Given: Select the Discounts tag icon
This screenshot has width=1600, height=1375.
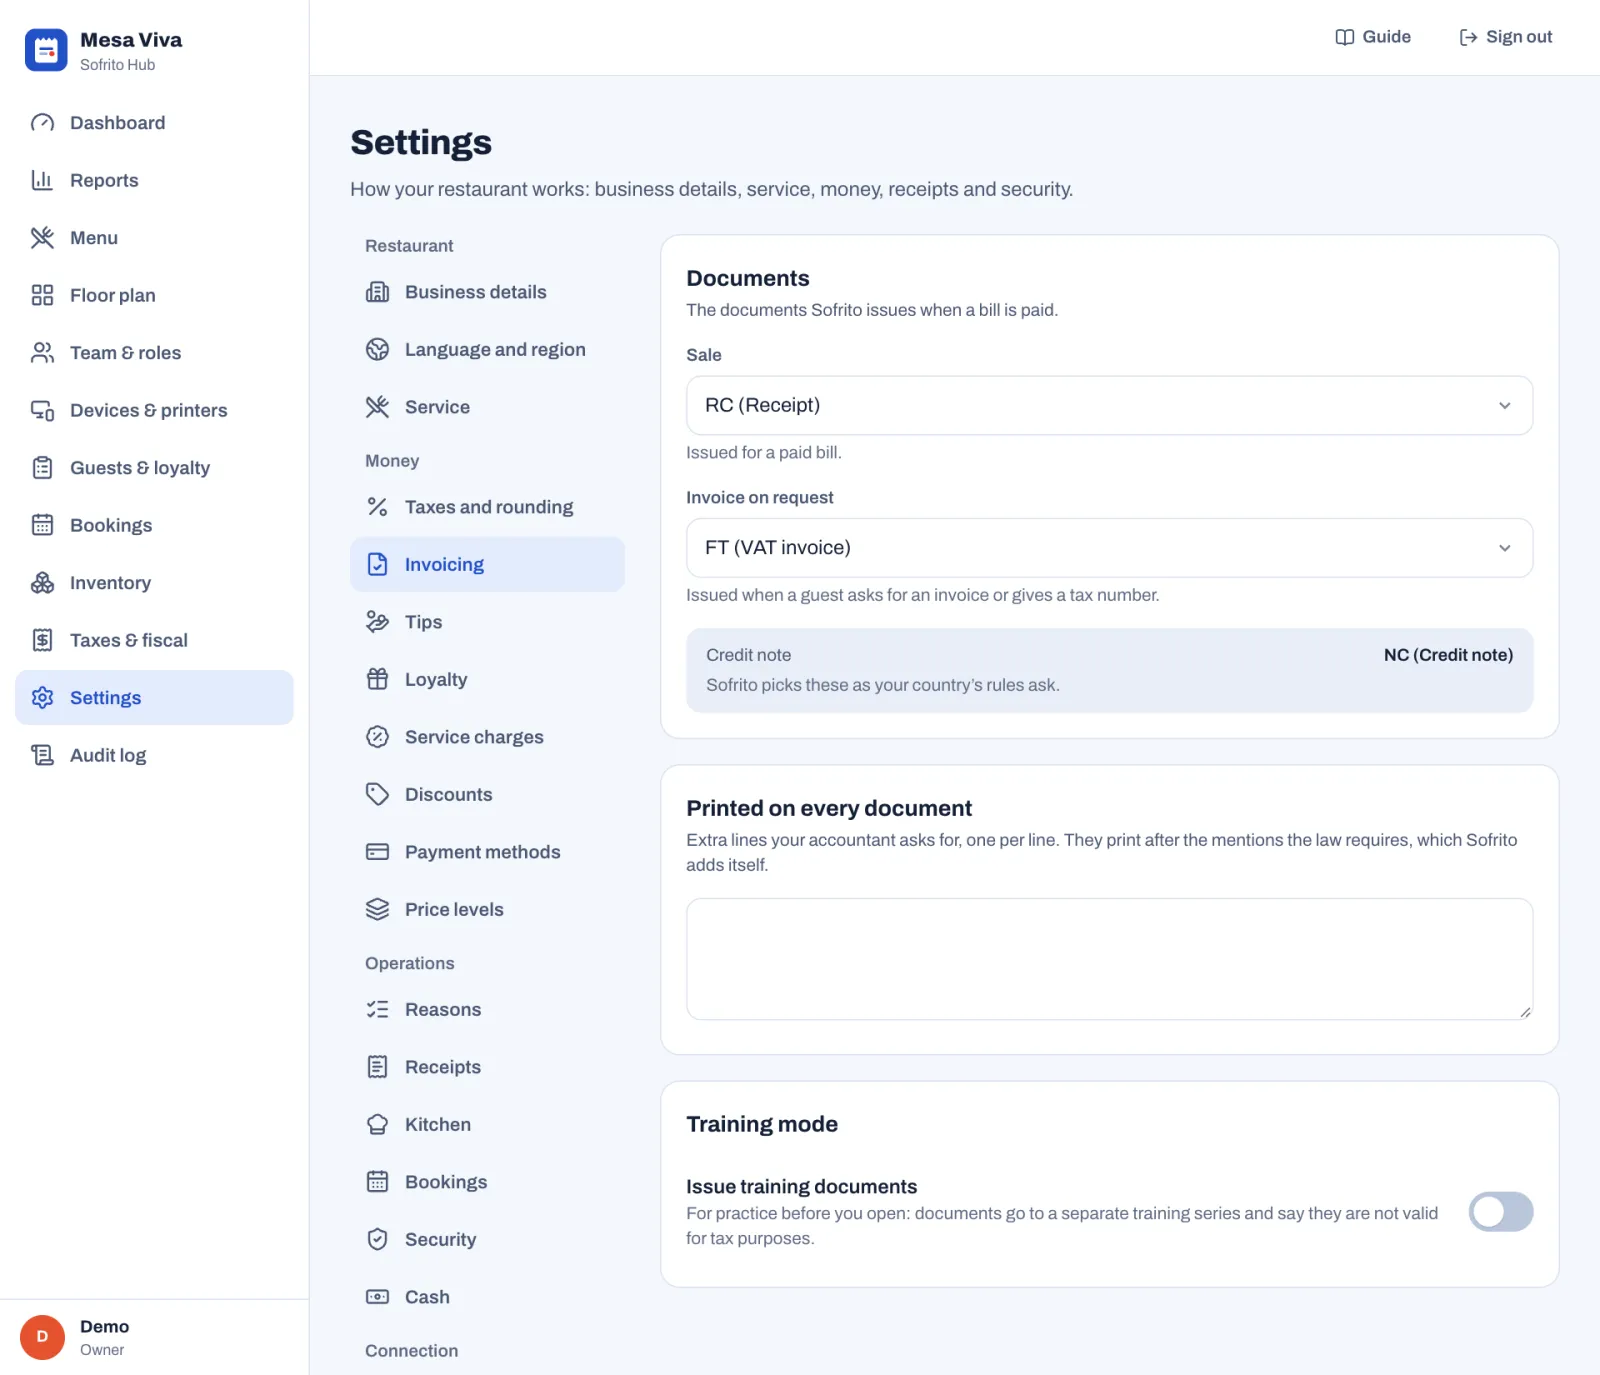Looking at the screenshot, I should coord(377,794).
